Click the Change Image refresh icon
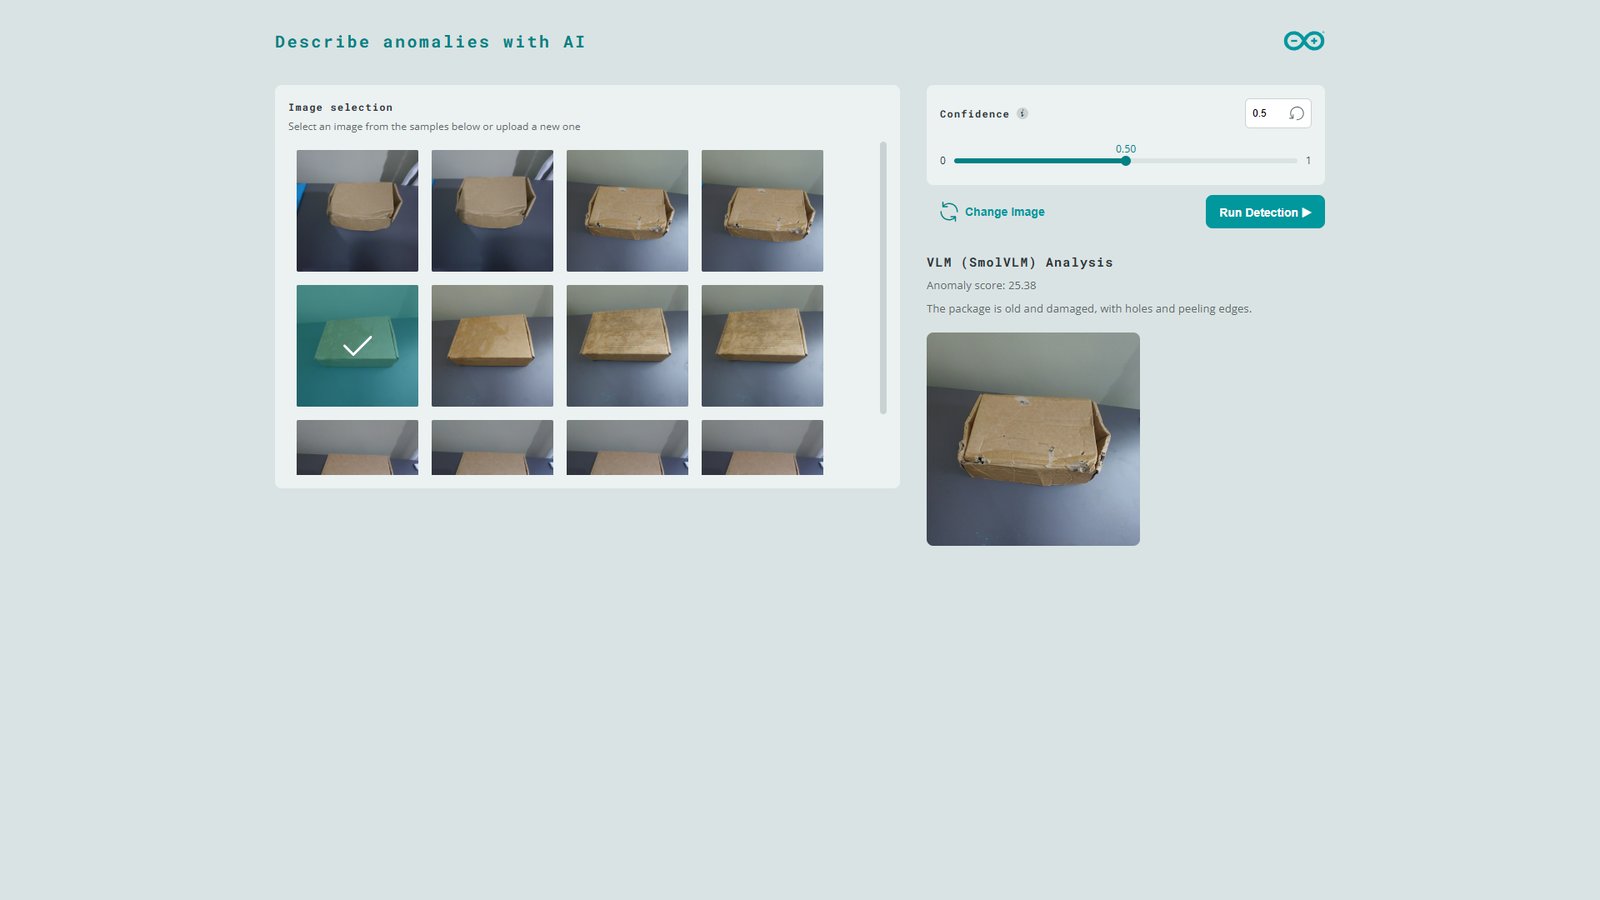This screenshot has width=1600, height=900. click(x=948, y=212)
